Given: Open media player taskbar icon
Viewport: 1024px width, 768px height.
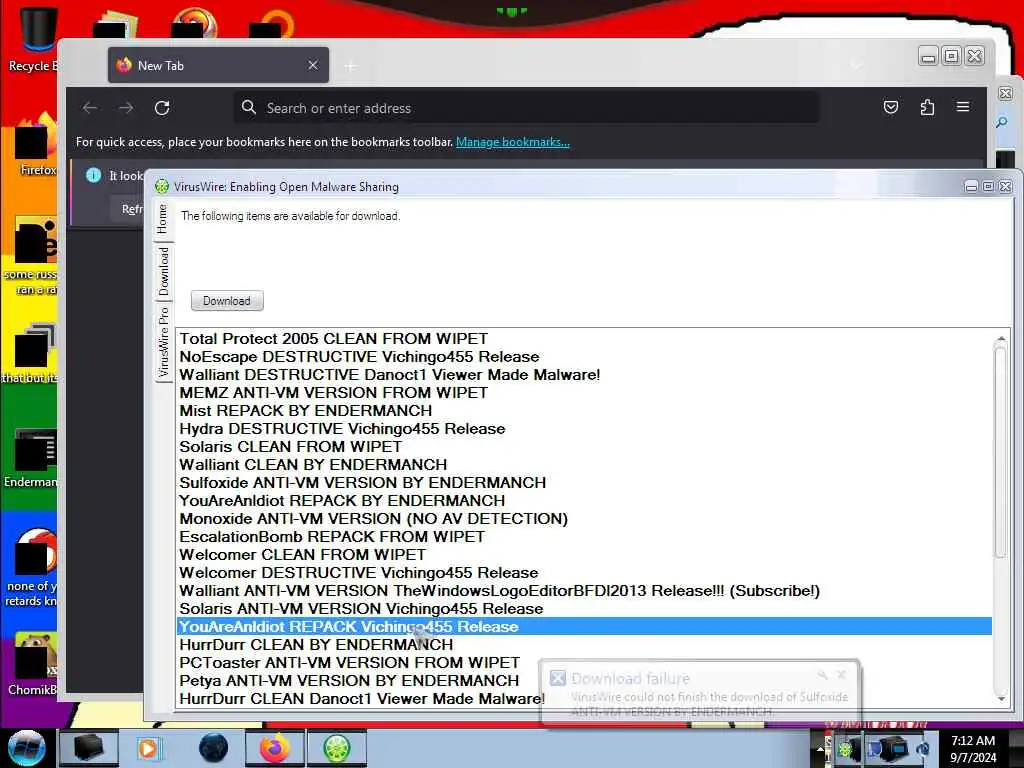Looking at the screenshot, I should pos(148,748).
